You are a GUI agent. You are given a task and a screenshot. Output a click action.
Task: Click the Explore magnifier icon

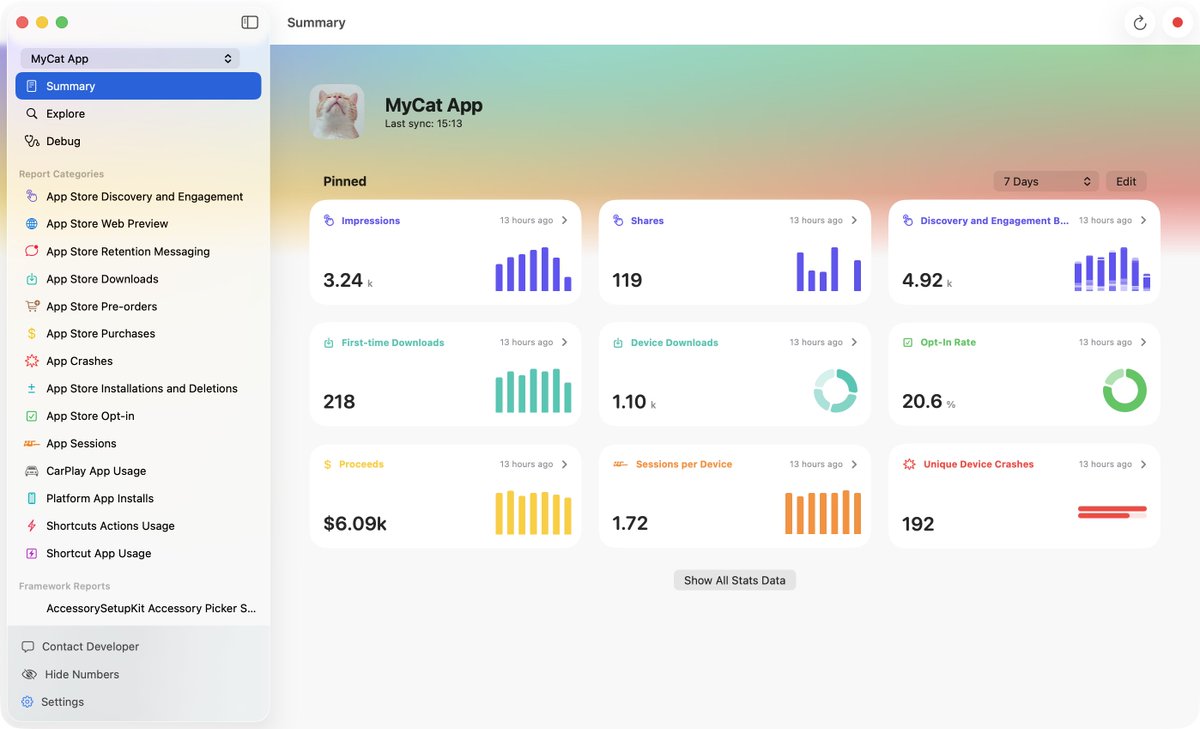32,114
